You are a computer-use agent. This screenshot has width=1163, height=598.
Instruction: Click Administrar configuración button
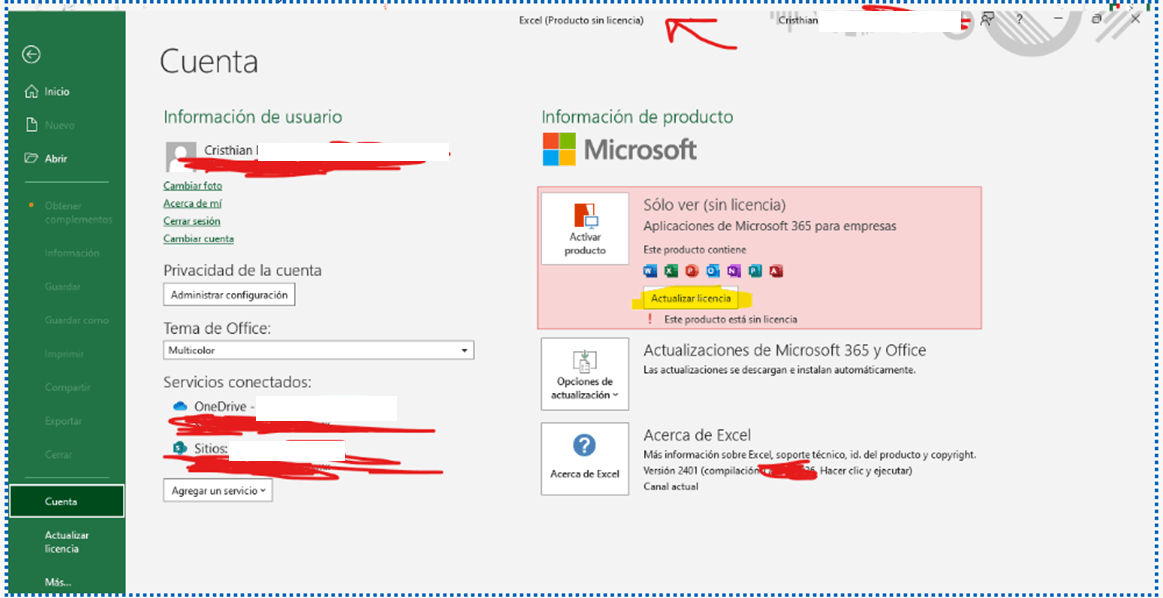pos(229,295)
